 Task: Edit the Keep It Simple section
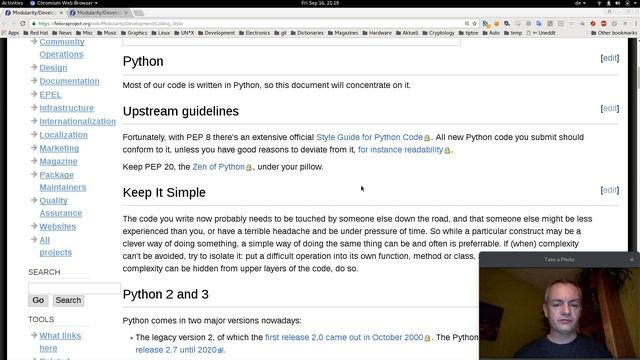tap(610, 190)
